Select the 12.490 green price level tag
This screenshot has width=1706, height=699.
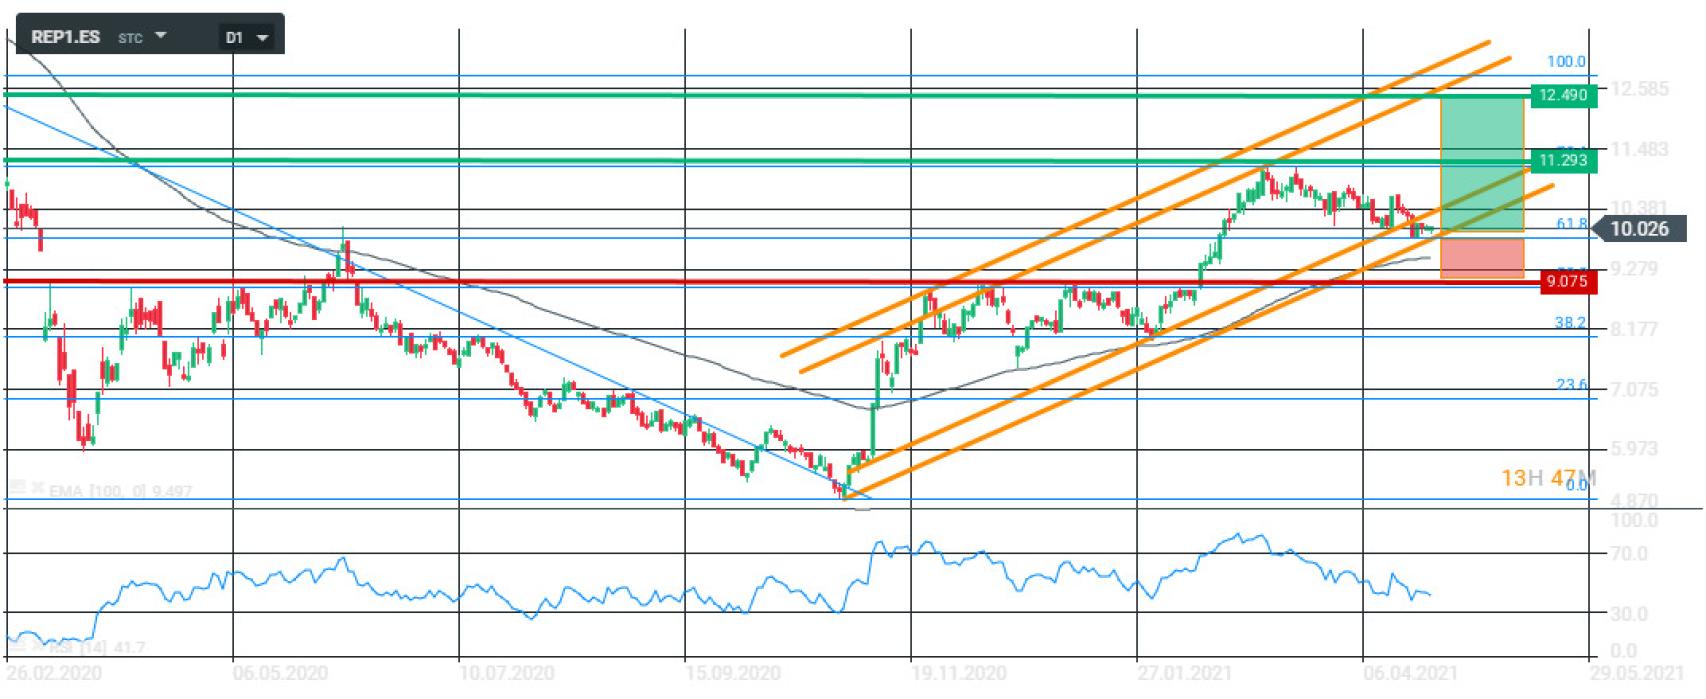[x=1562, y=95]
